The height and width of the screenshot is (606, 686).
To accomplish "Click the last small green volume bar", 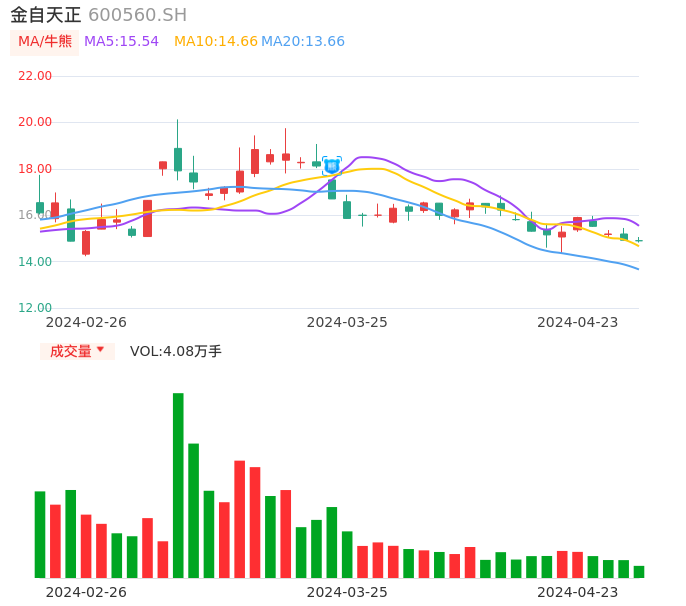I will 639,572.
